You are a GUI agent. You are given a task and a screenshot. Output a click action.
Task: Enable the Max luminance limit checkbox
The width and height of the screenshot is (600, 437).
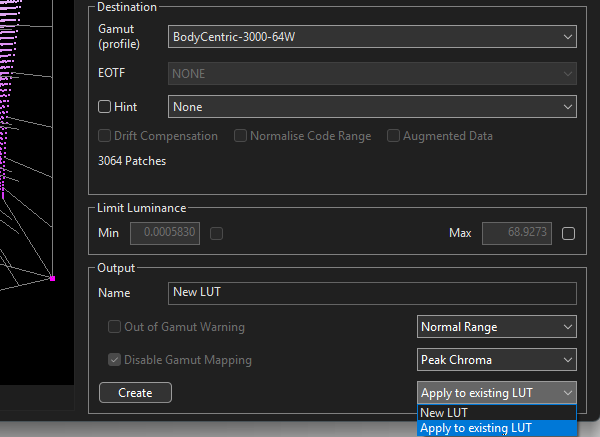coord(568,233)
